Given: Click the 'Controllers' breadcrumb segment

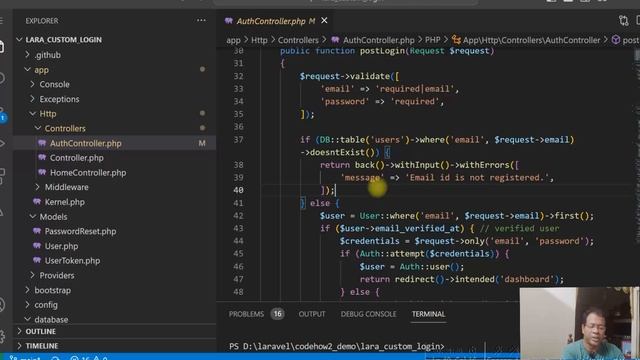Looking at the screenshot, I should click(298, 40).
